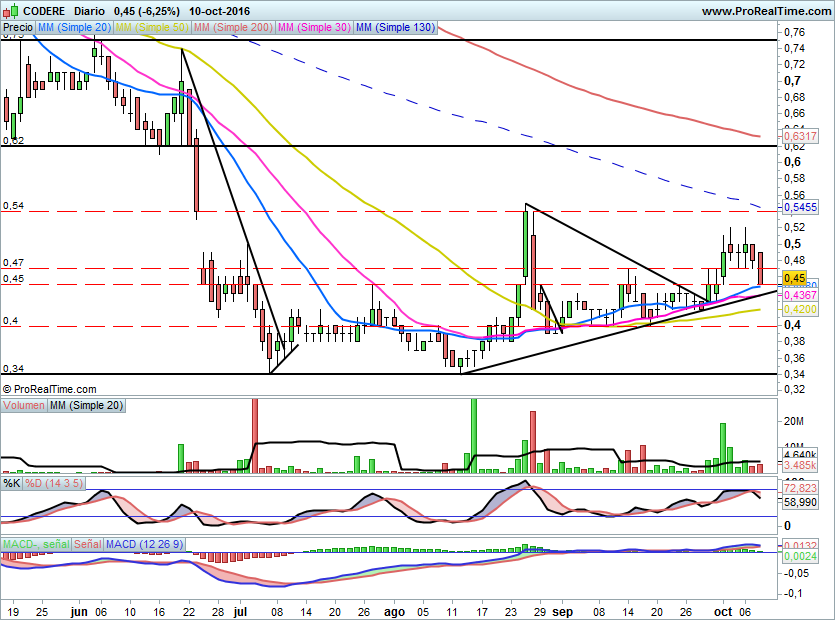Click the MM (Simple 20) blue price label
835x620 pixels.
tap(74, 28)
